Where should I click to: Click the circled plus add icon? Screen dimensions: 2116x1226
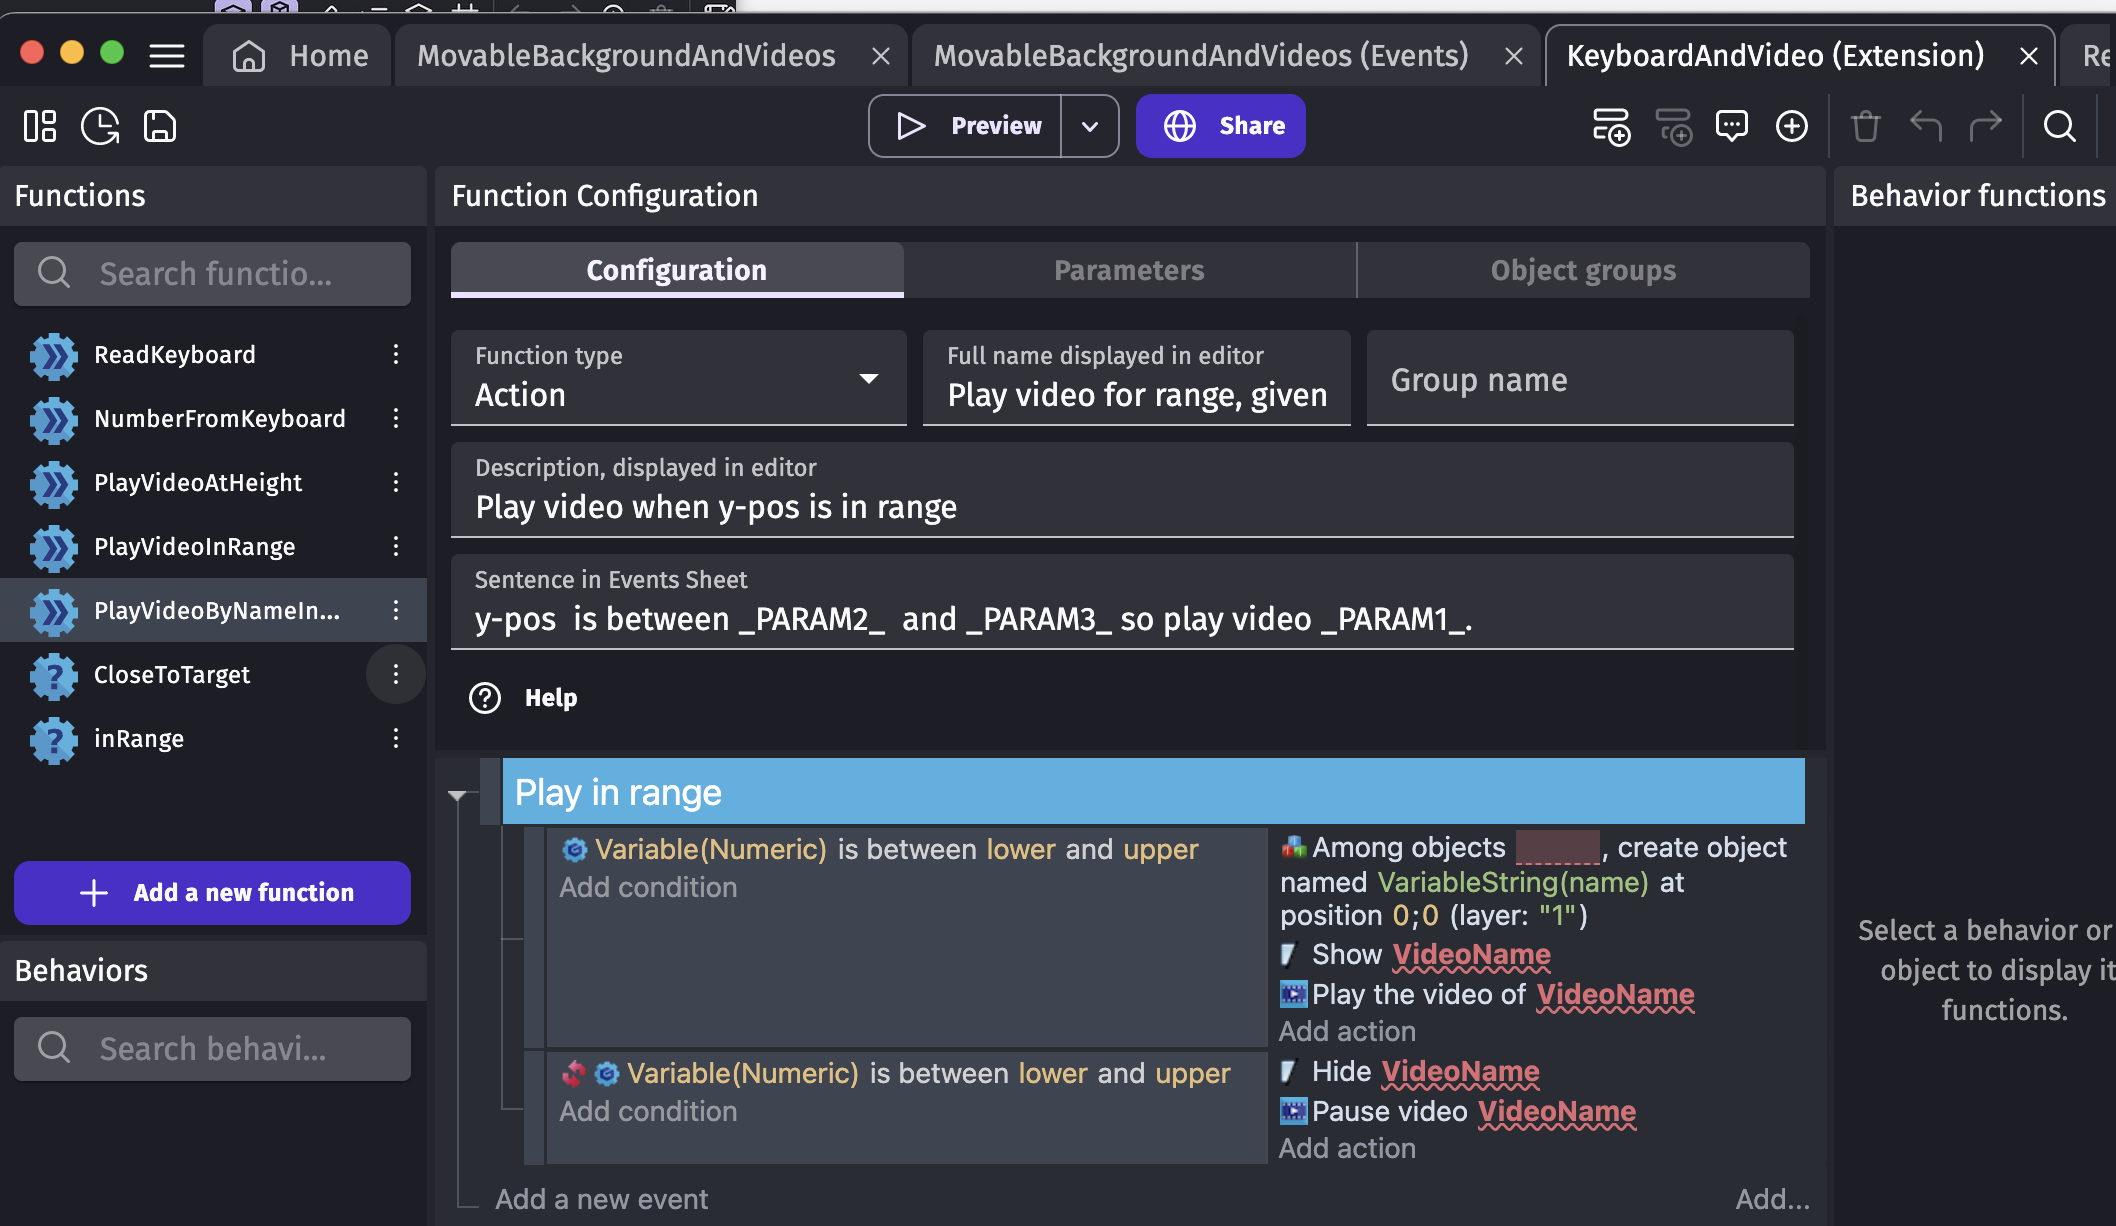click(x=1792, y=126)
